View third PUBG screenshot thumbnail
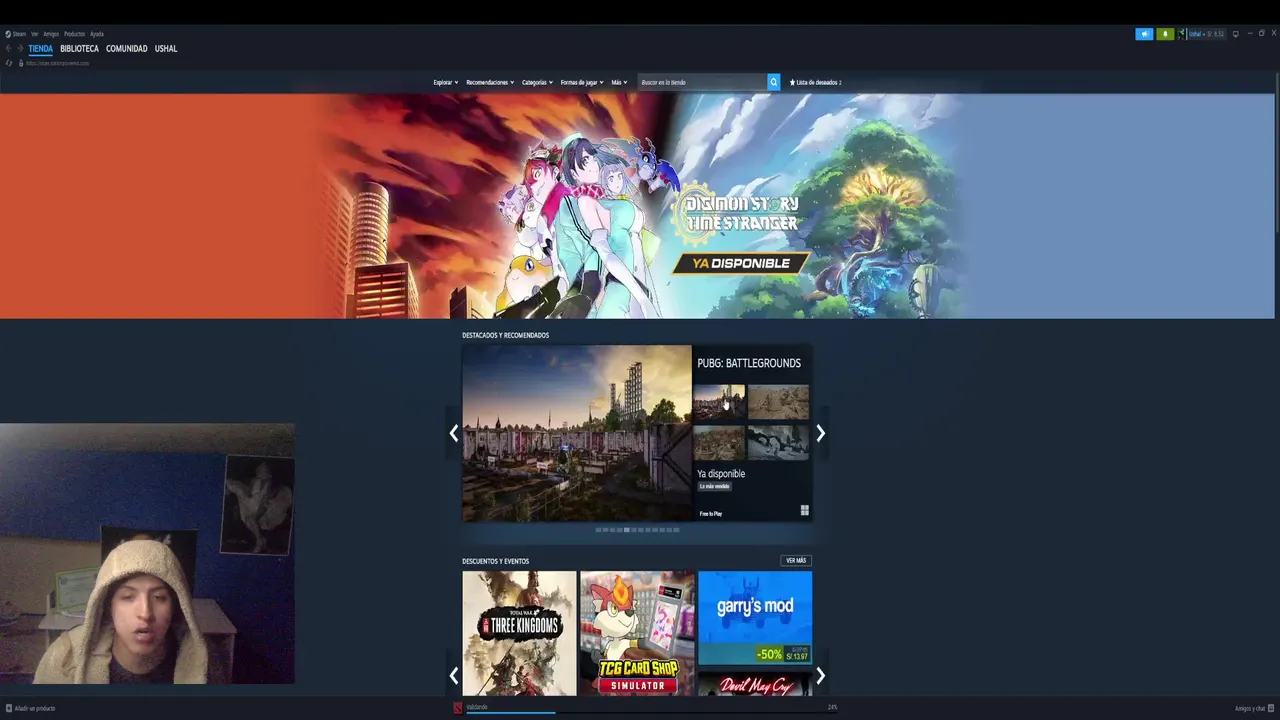The height and width of the screenshot is (720, 1280). click(x=720, y=442)
